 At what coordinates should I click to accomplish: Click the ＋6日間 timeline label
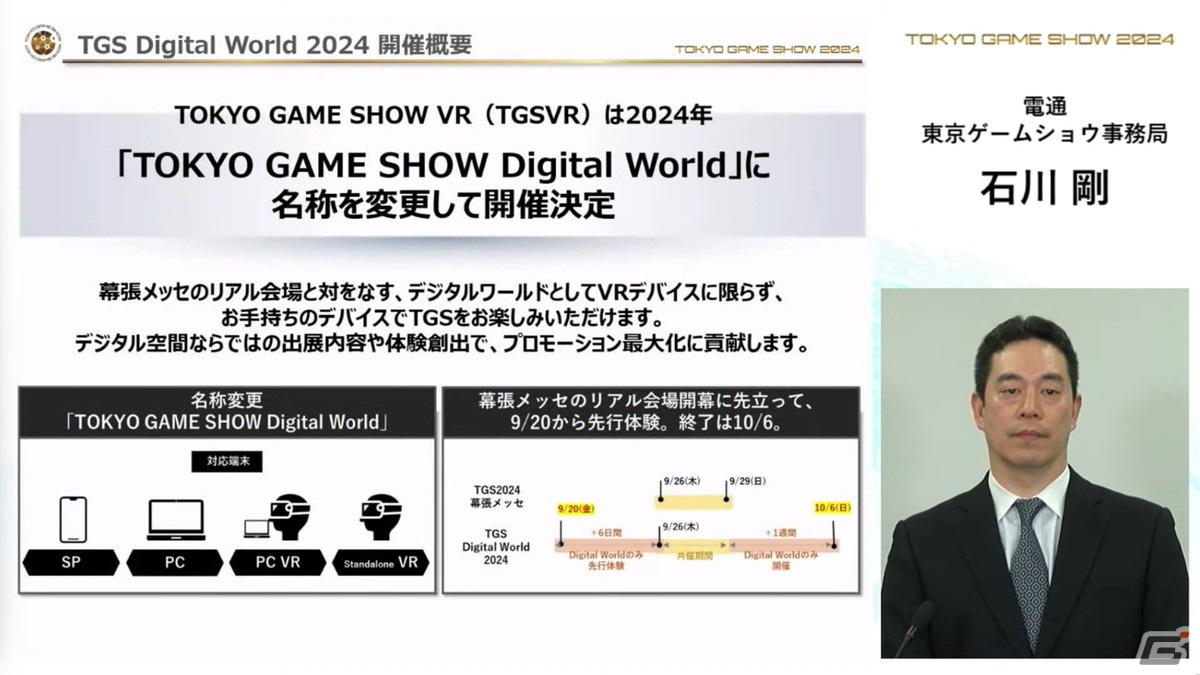pyautogui.click(x=607, y=533)
